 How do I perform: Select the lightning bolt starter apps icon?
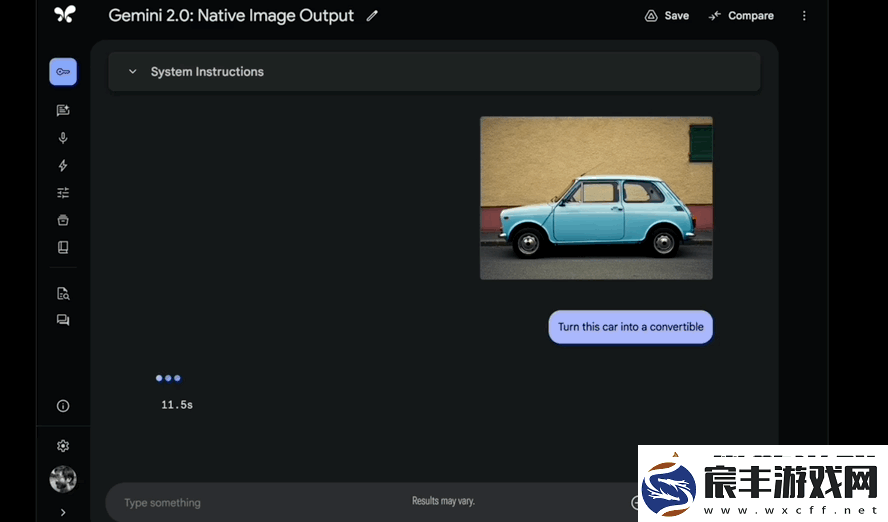tap(63, 165)
